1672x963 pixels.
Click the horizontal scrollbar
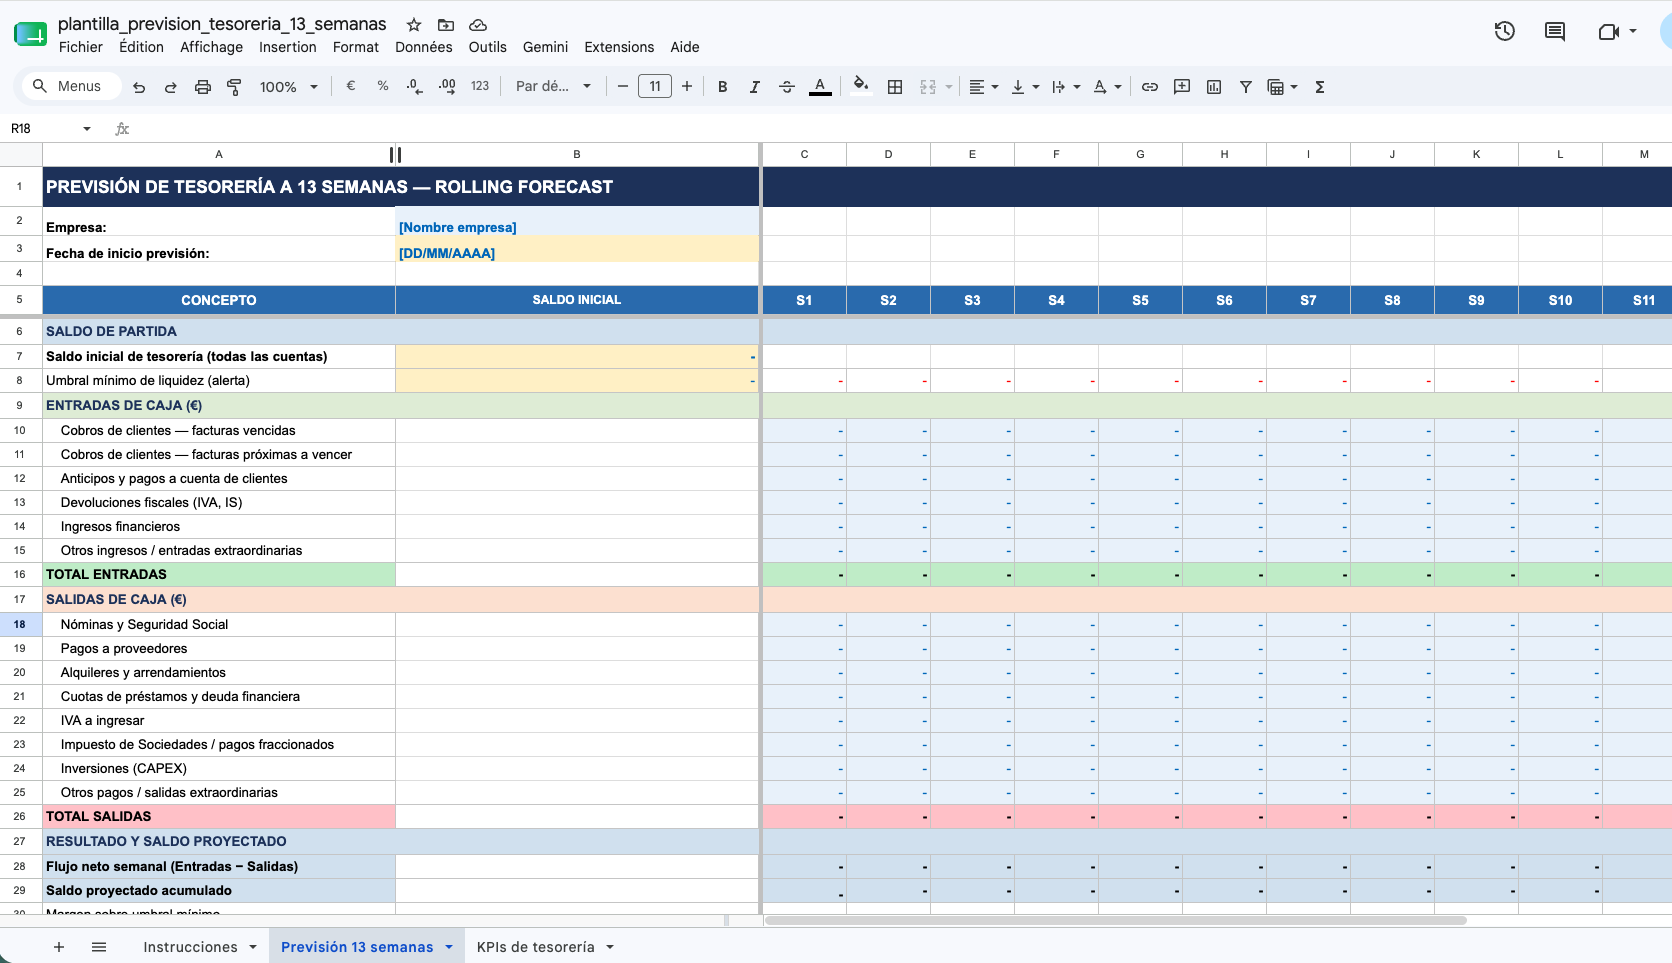(1115, 920)
